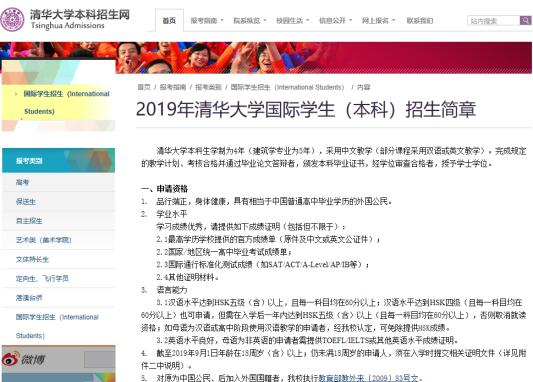This screenshot has height=382, width=533.
Task: Expand the 院系纵览 dropdown arrow
Action: click(265, 20)
